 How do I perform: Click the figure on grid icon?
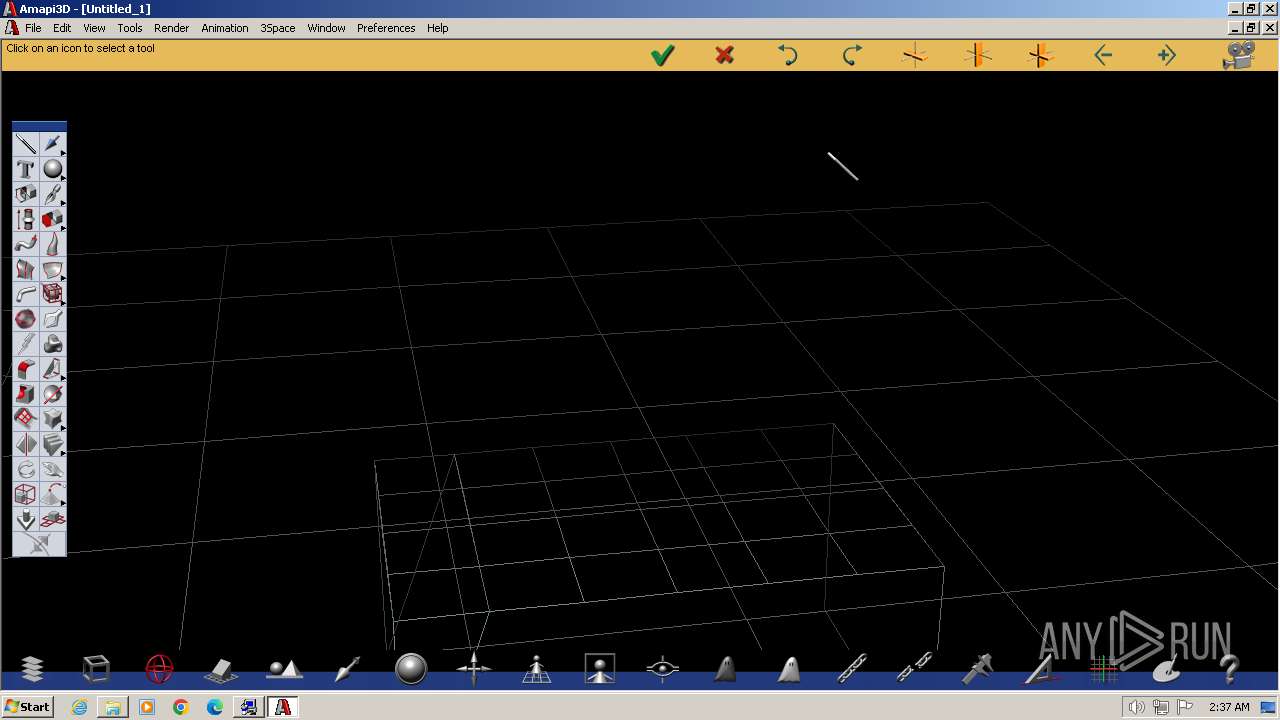pyautogui.click(x=537, y=669)
